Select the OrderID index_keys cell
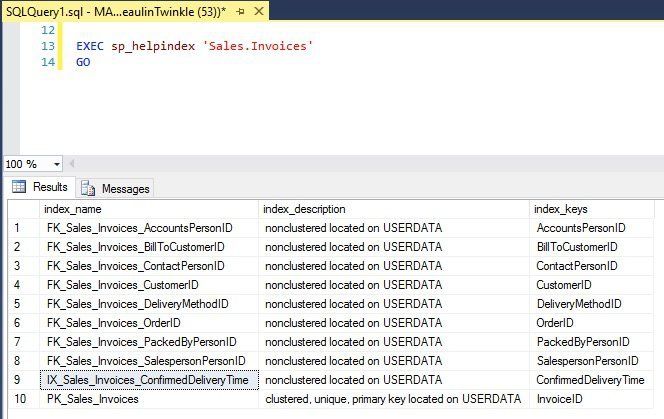Image resolution: width=664 pixels, height=419 pixels. [x=592, y=323]
